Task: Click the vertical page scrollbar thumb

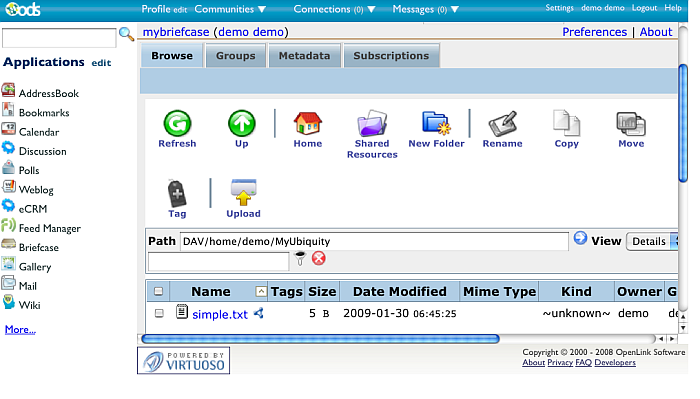Action: 683,123
